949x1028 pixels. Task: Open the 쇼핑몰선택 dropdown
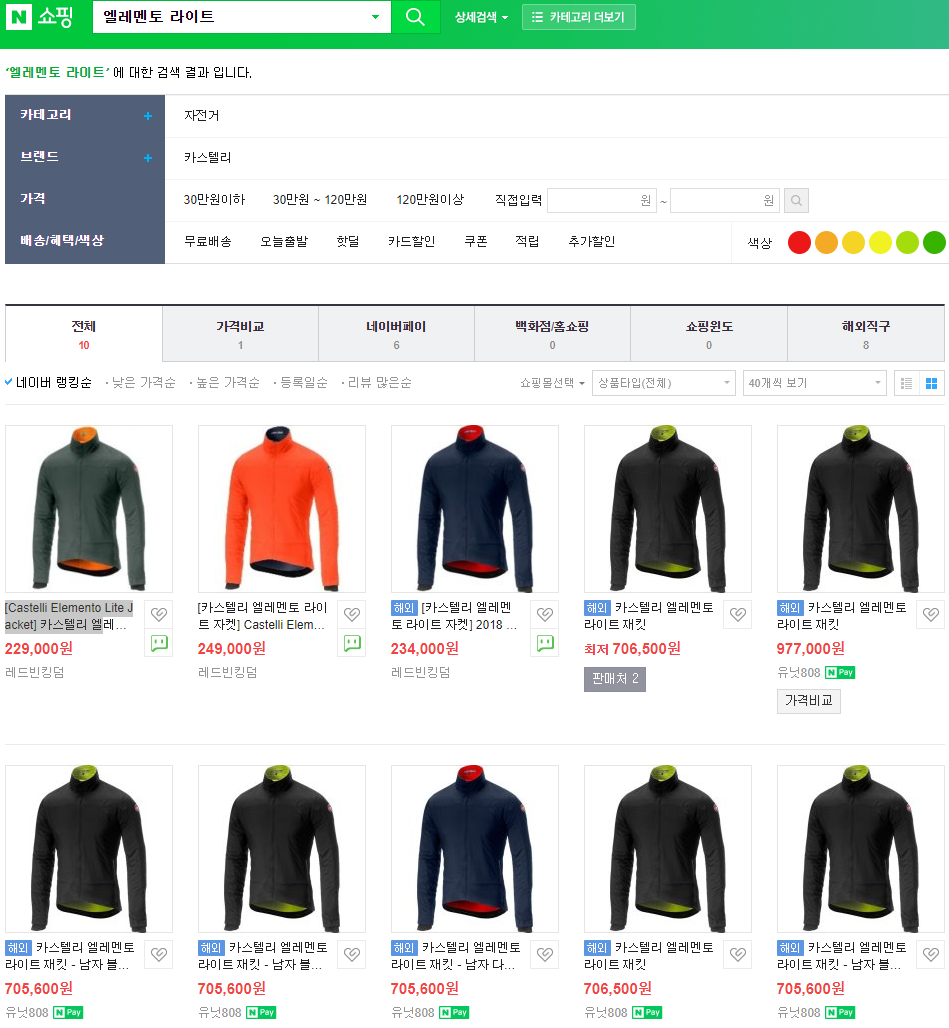552,383
